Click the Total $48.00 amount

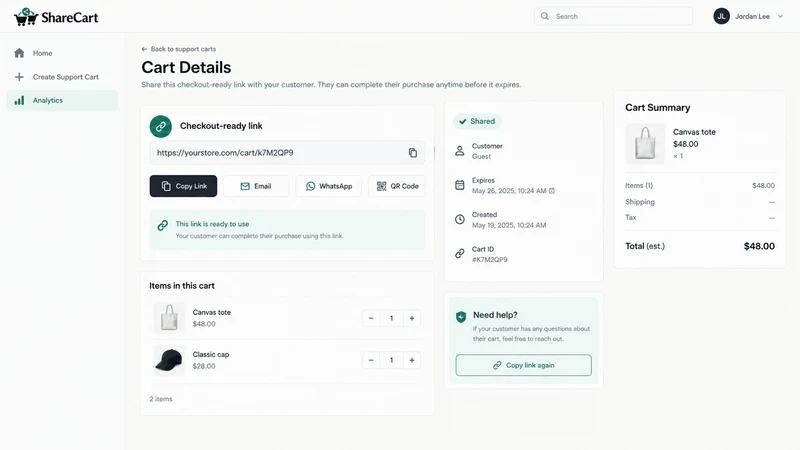point(759,246)
